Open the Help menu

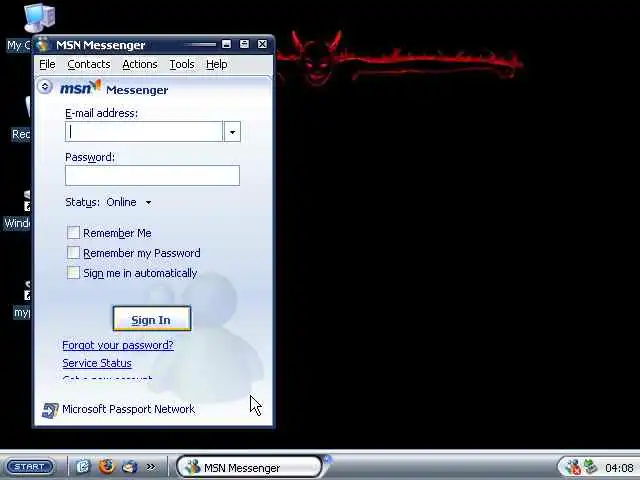coord(216,64)
